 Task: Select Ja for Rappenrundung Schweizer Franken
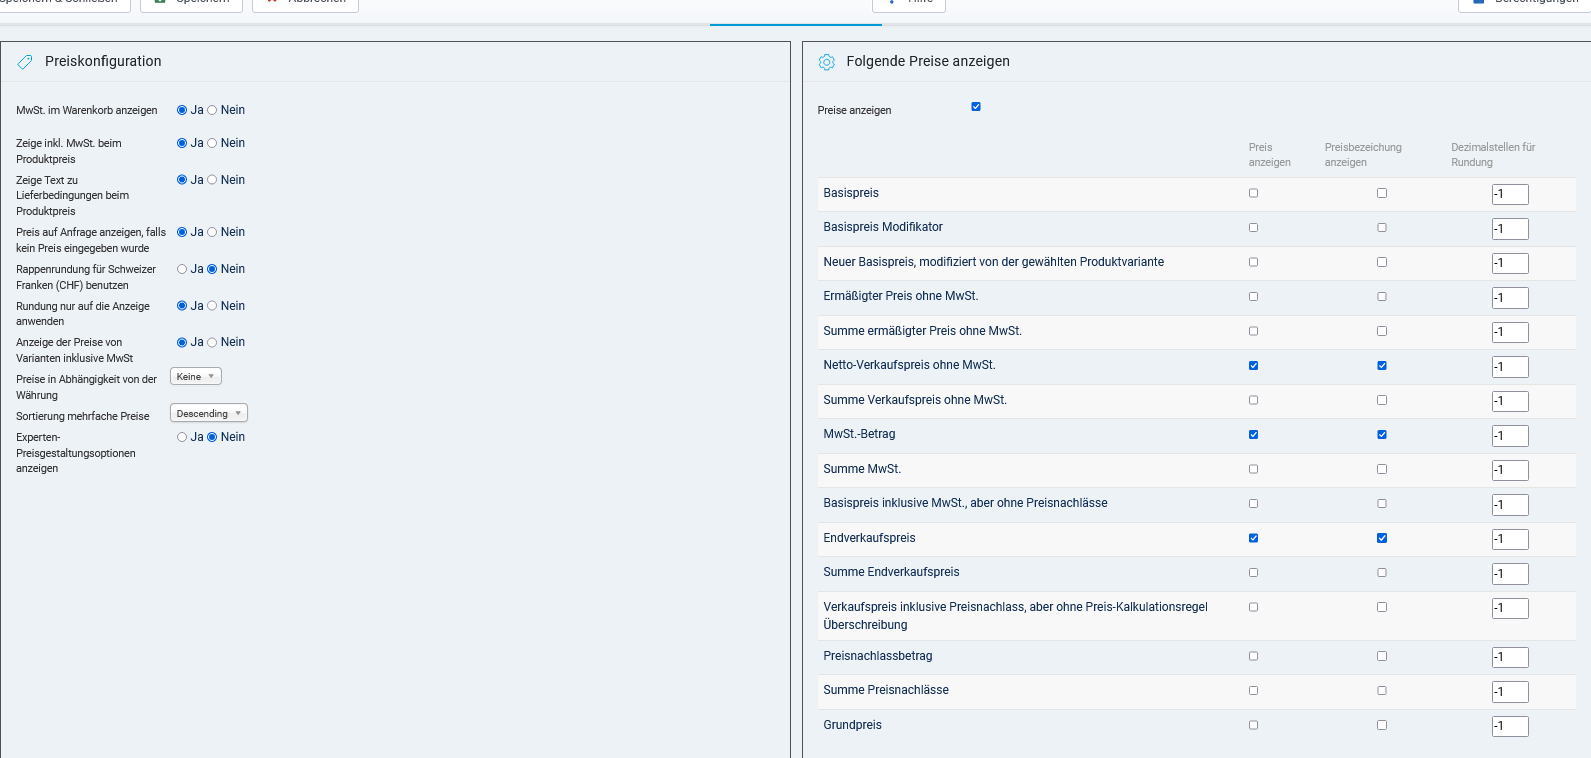click(182, 269)
